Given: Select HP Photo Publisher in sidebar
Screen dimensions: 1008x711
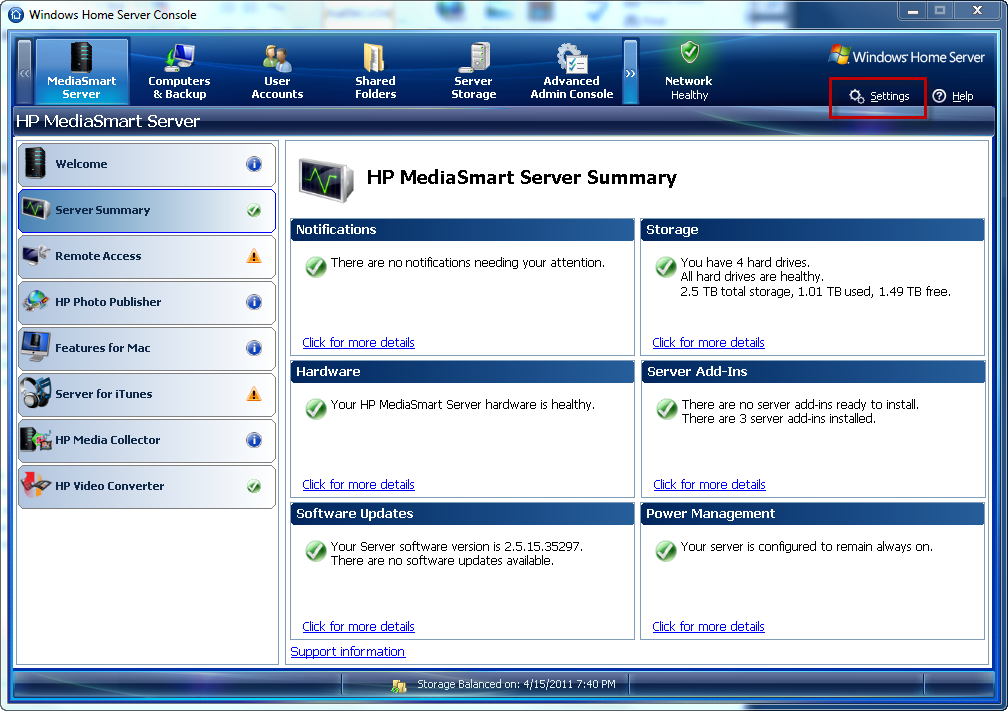Looking at the screenshot, I should pyautogui.click(x=147, y=302).
